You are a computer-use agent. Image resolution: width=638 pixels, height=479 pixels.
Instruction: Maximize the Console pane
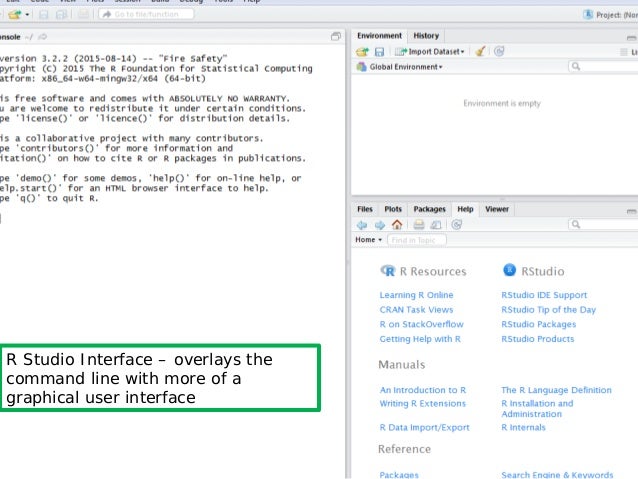pos(336,37)
